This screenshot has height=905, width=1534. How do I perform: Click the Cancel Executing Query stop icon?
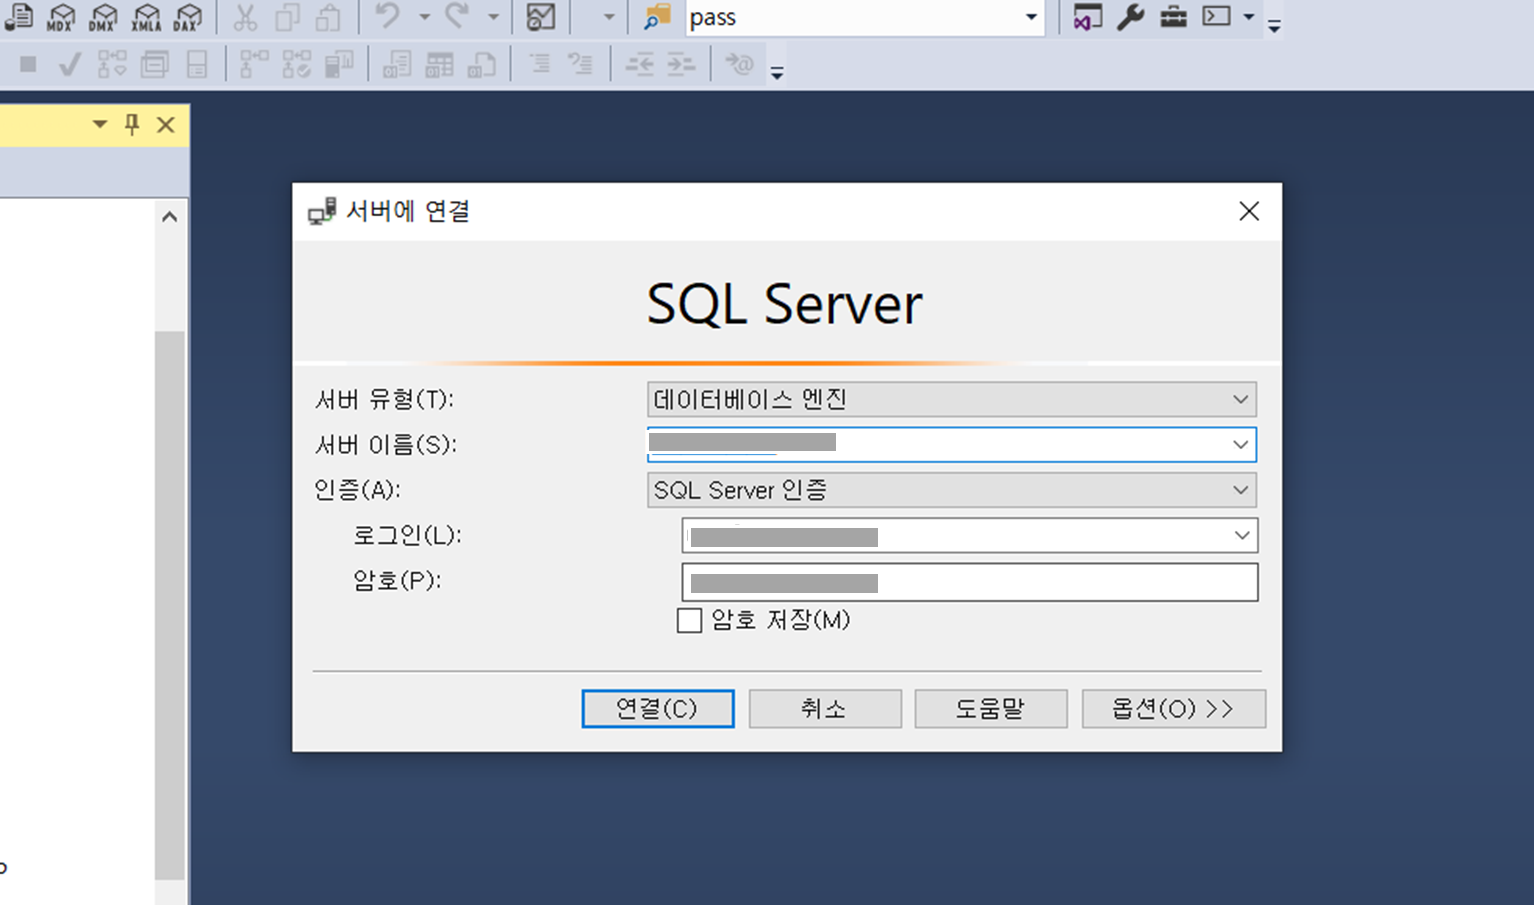point(28,65)
